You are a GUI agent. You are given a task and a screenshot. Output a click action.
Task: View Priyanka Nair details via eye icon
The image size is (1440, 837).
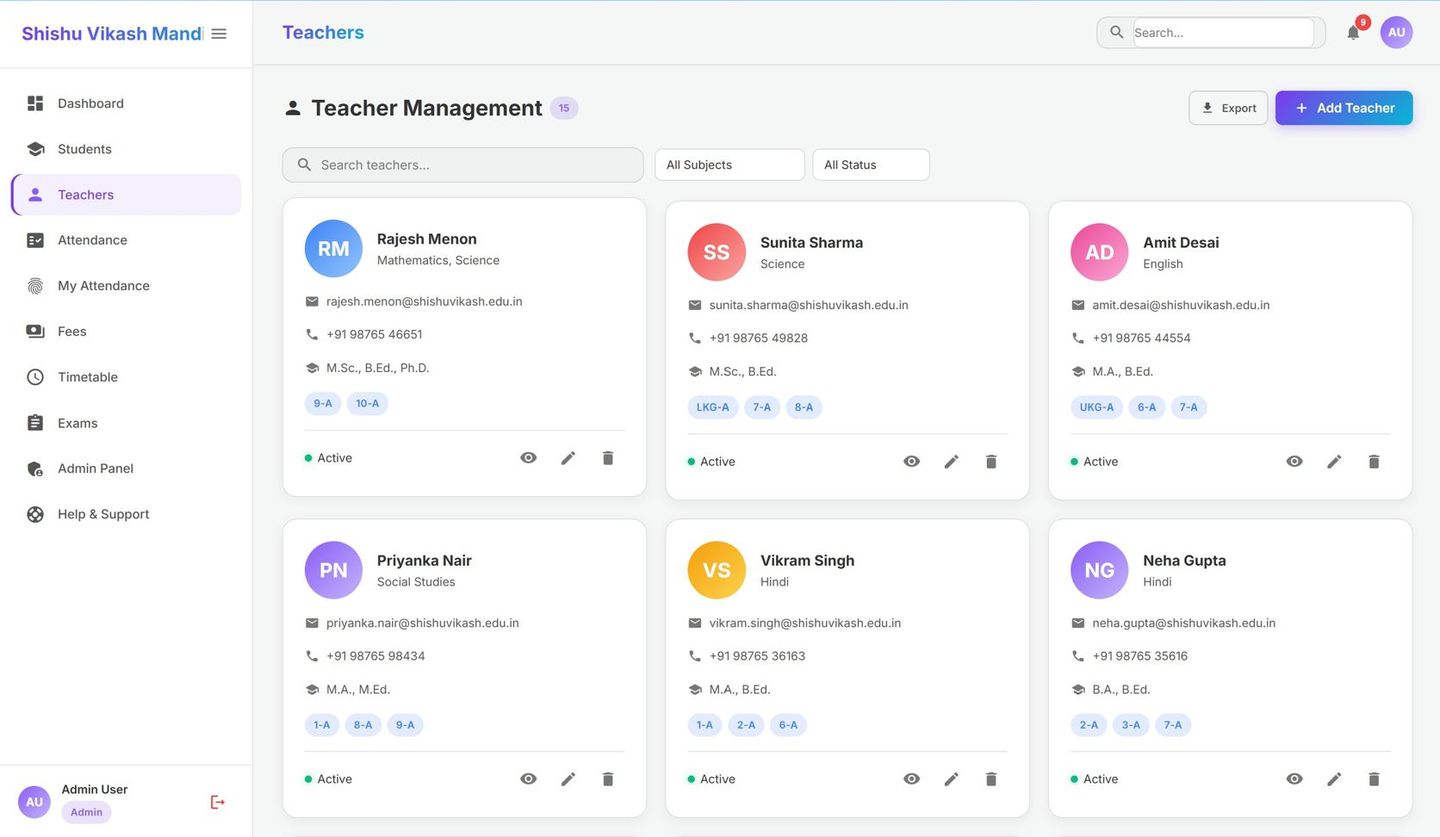tap(528, 779)
